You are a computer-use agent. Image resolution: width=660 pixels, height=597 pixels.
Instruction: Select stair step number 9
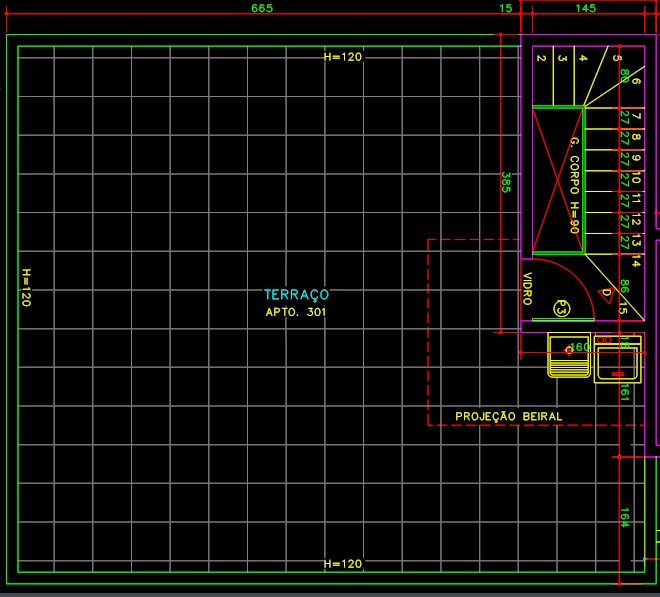tap(636, 157)
